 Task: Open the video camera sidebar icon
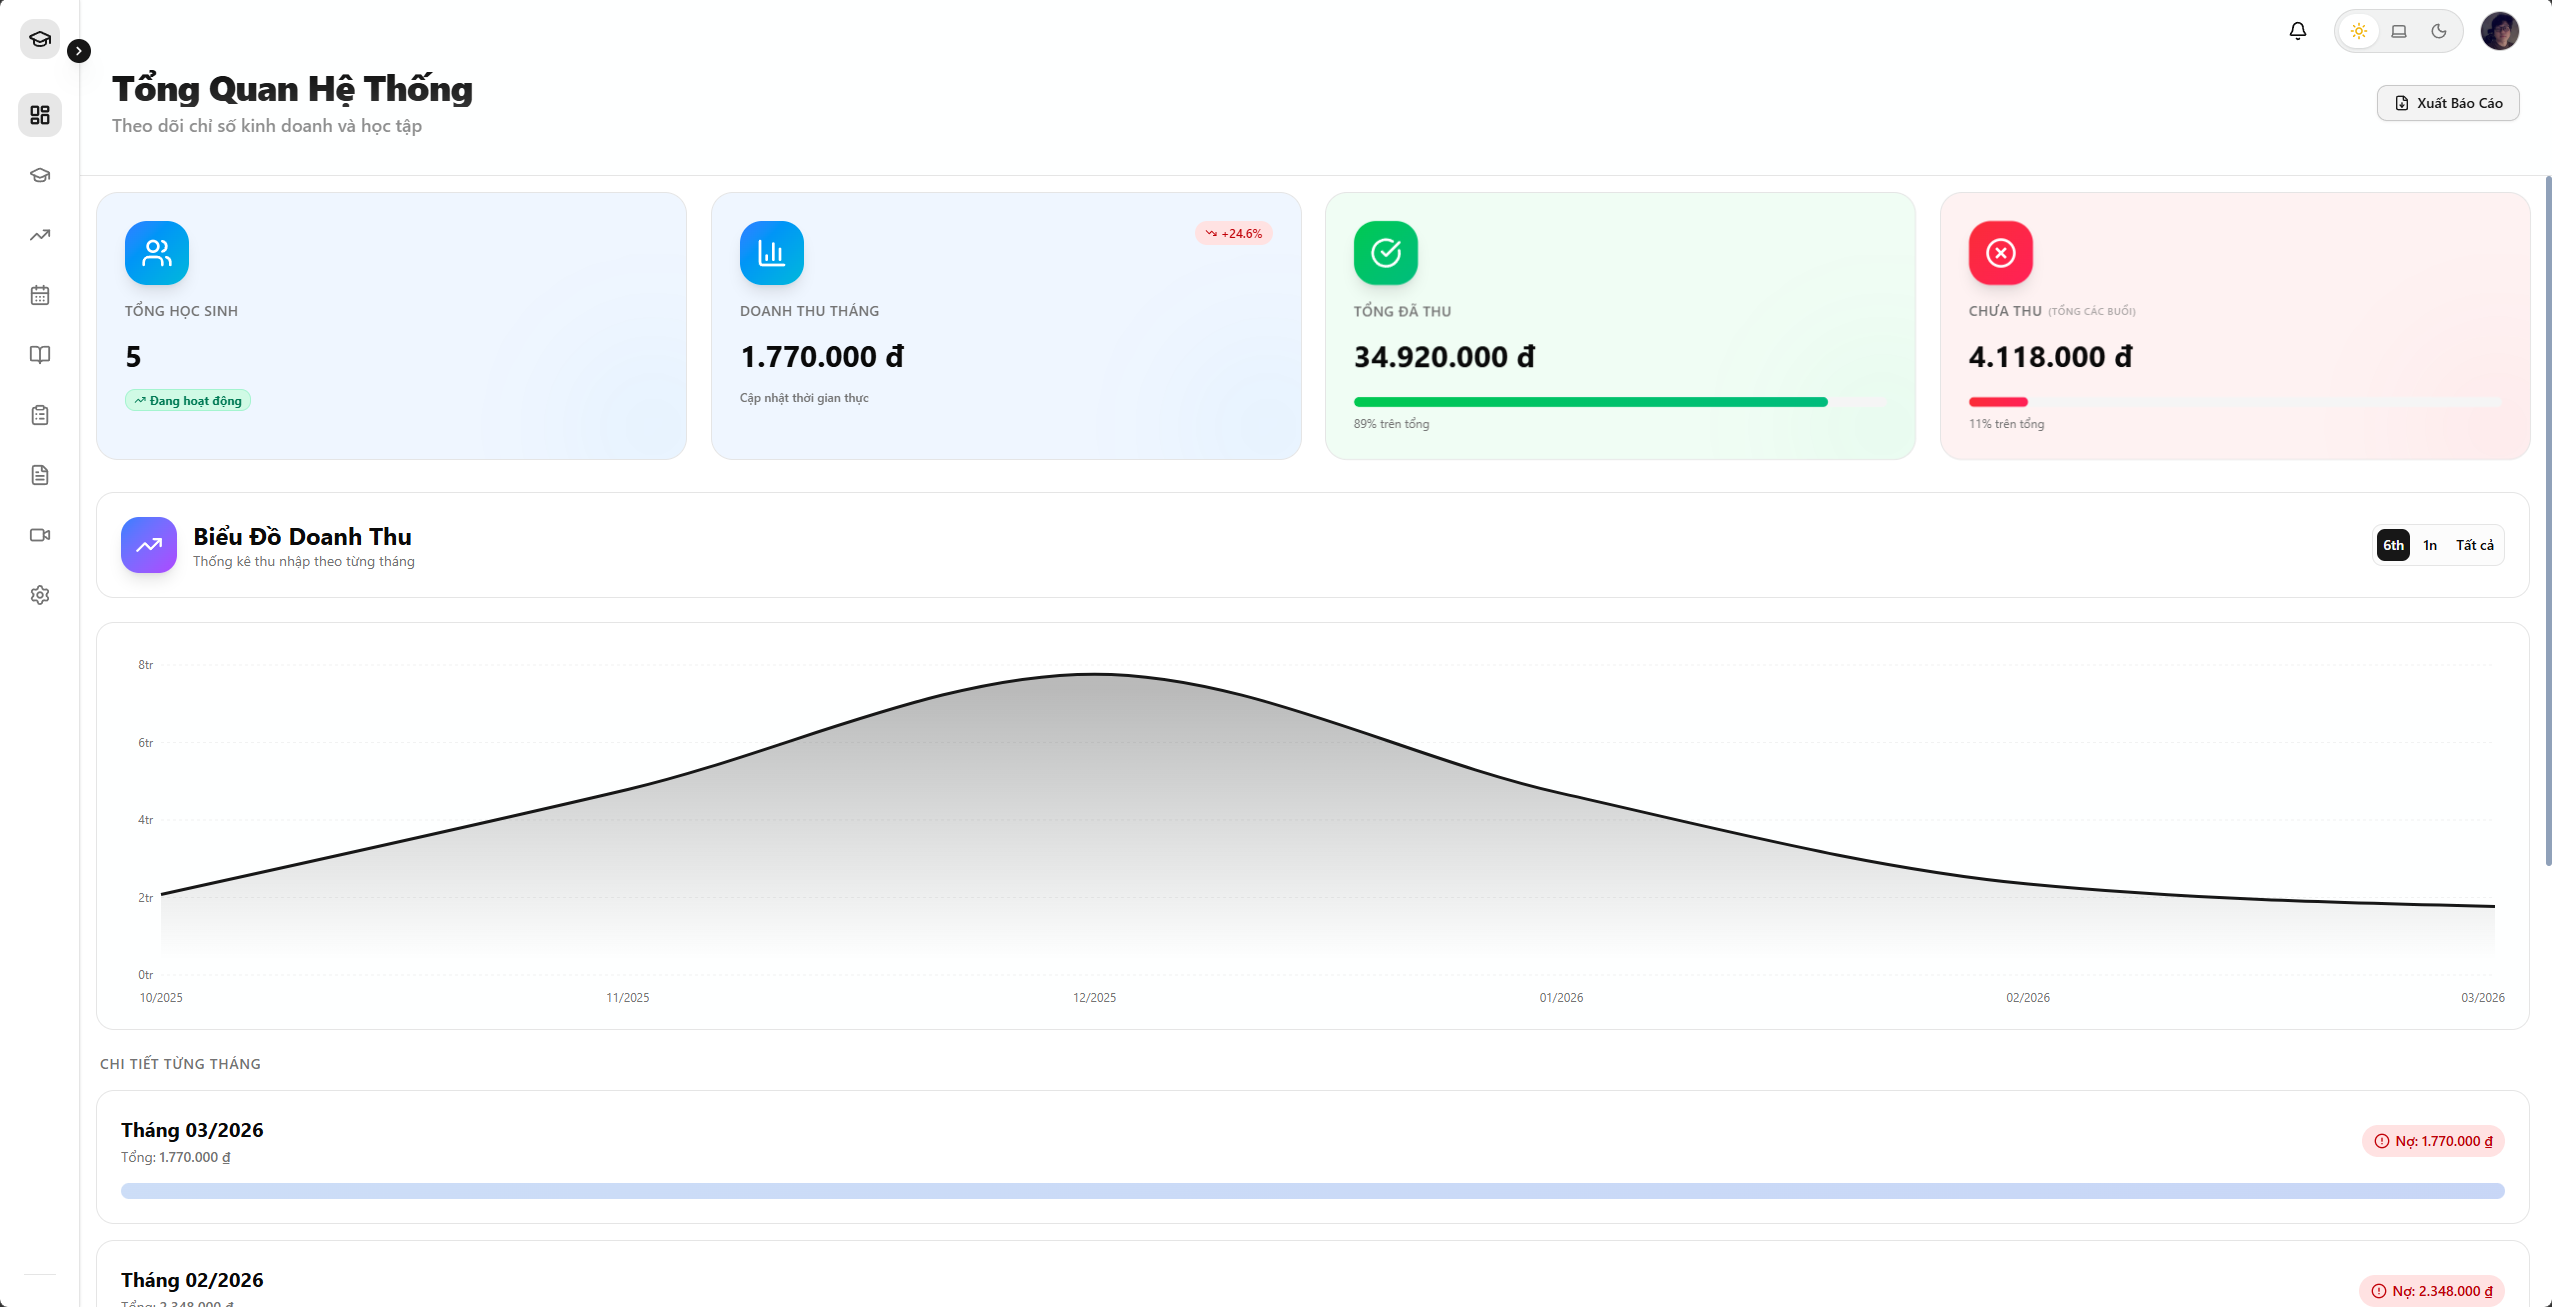[x=40, y=535]
